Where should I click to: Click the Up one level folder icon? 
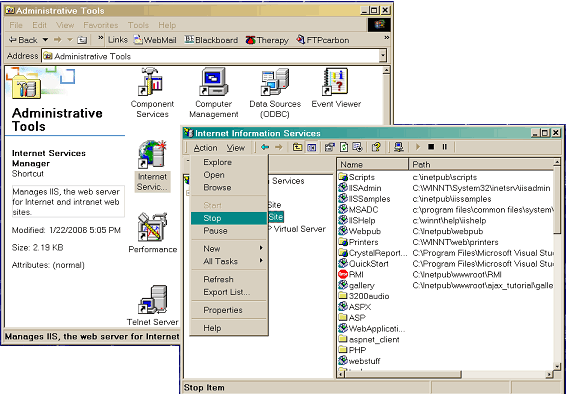(298, 147)
